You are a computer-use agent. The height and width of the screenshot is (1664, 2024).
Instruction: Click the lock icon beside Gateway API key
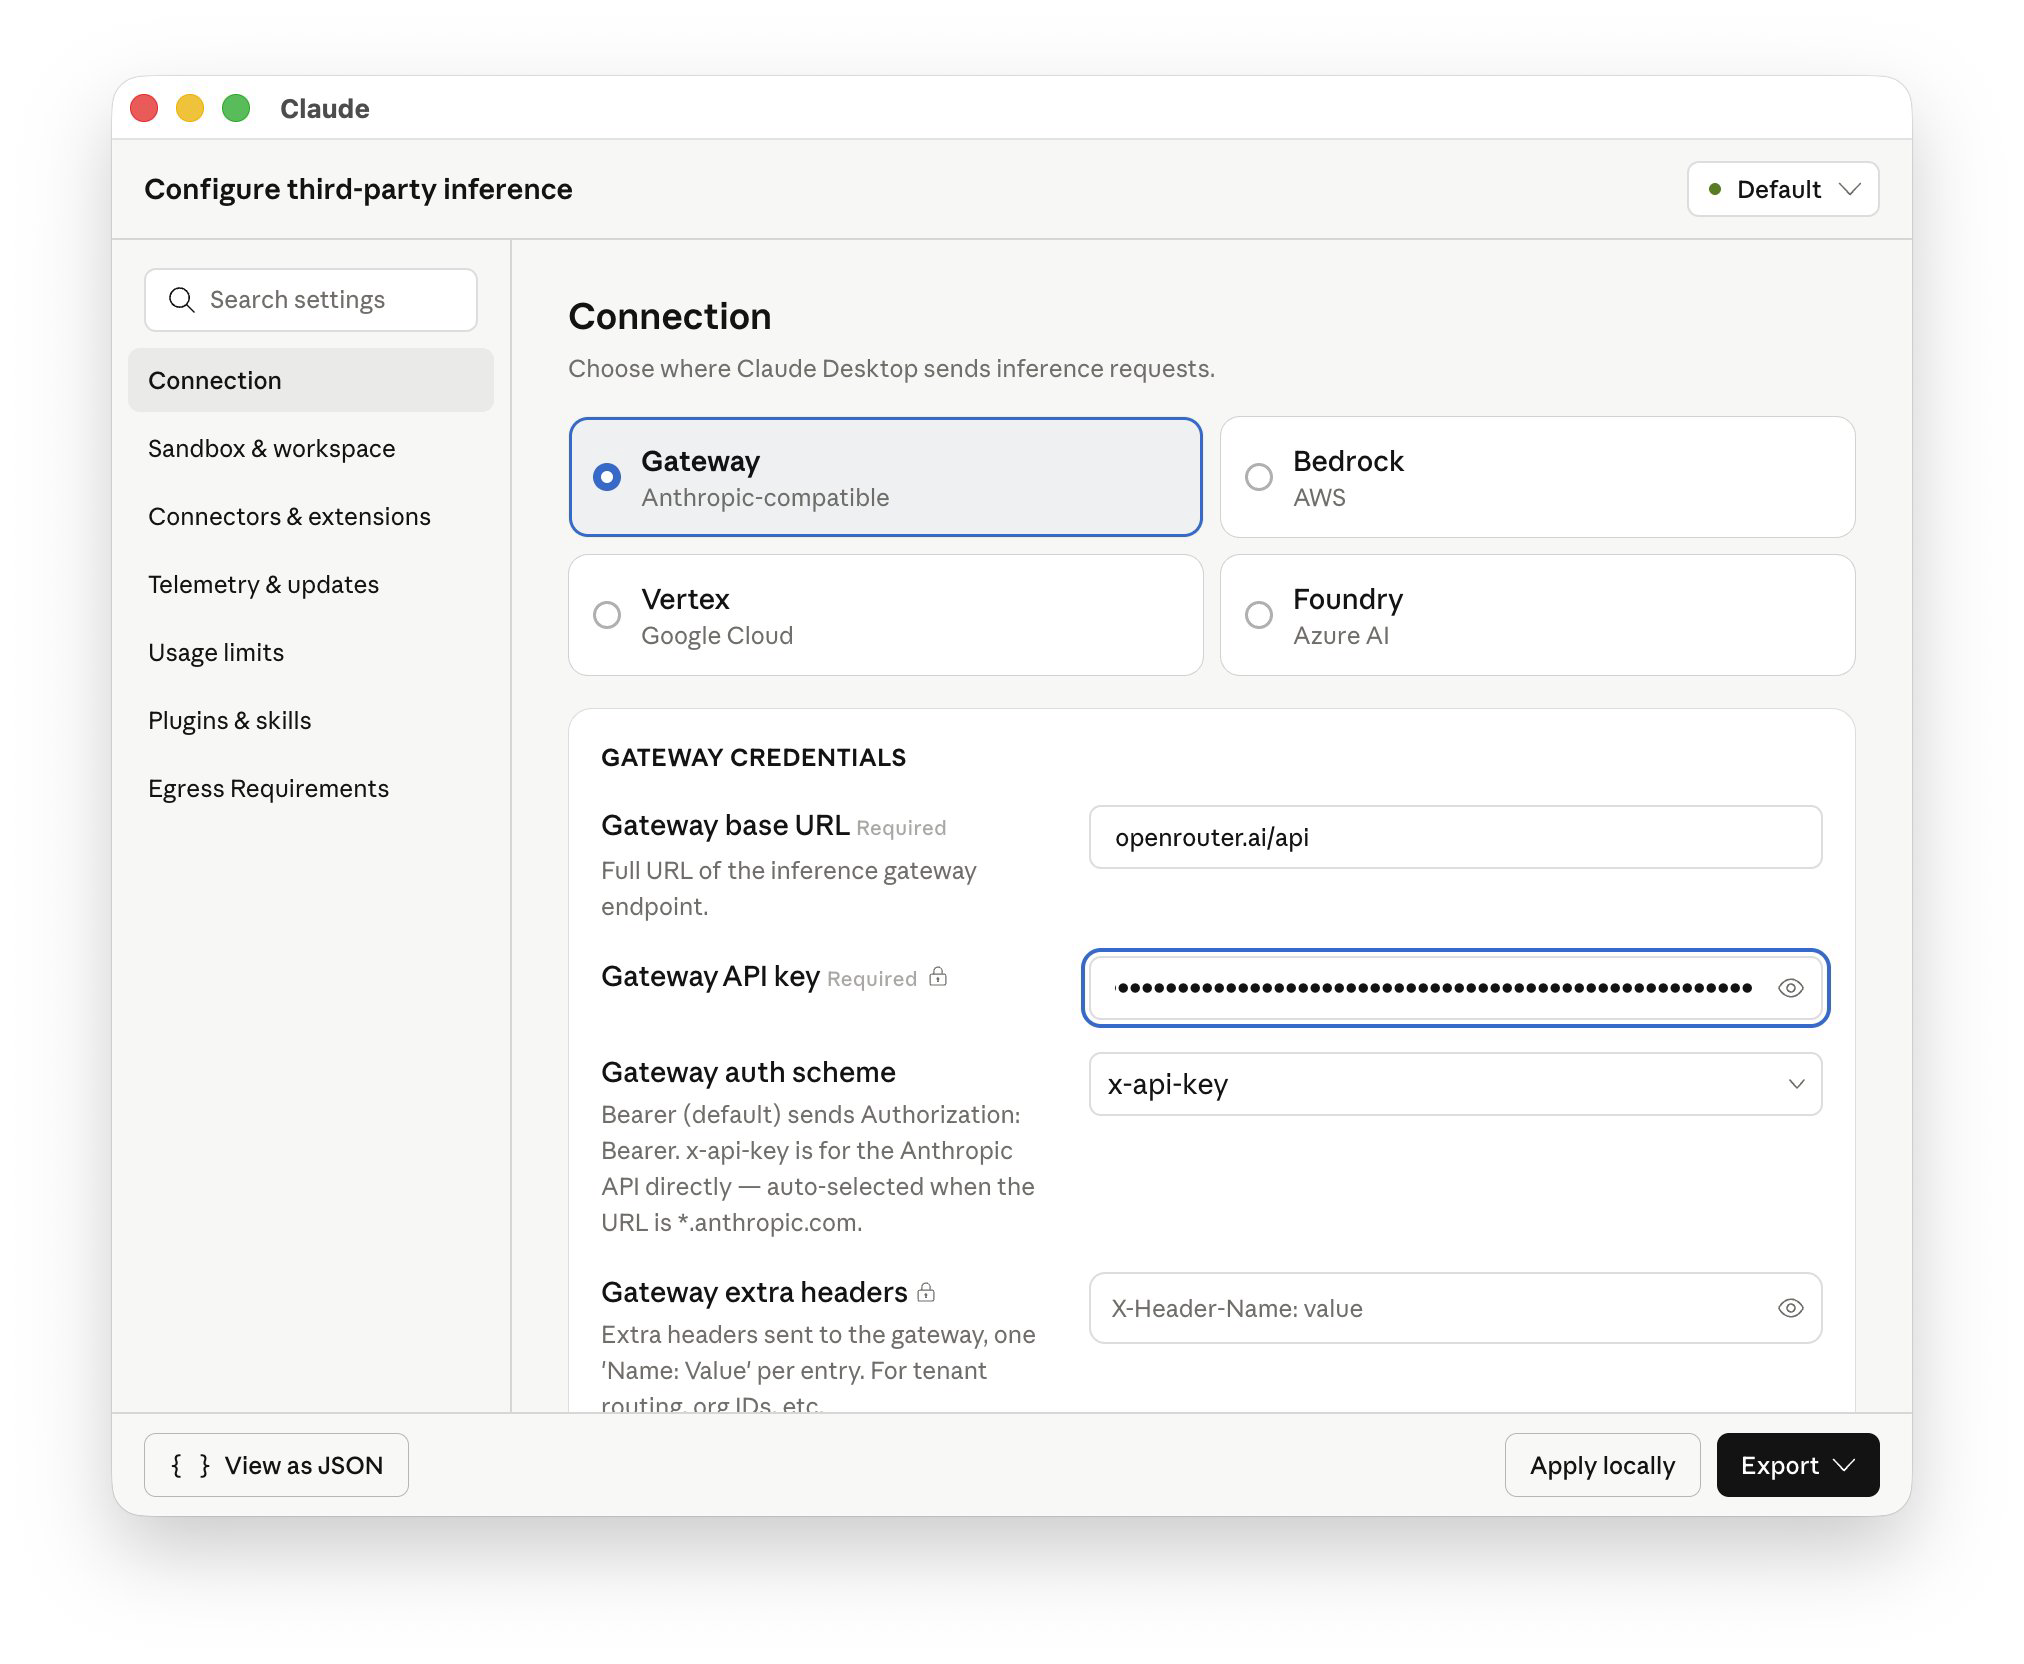(937, 977)
